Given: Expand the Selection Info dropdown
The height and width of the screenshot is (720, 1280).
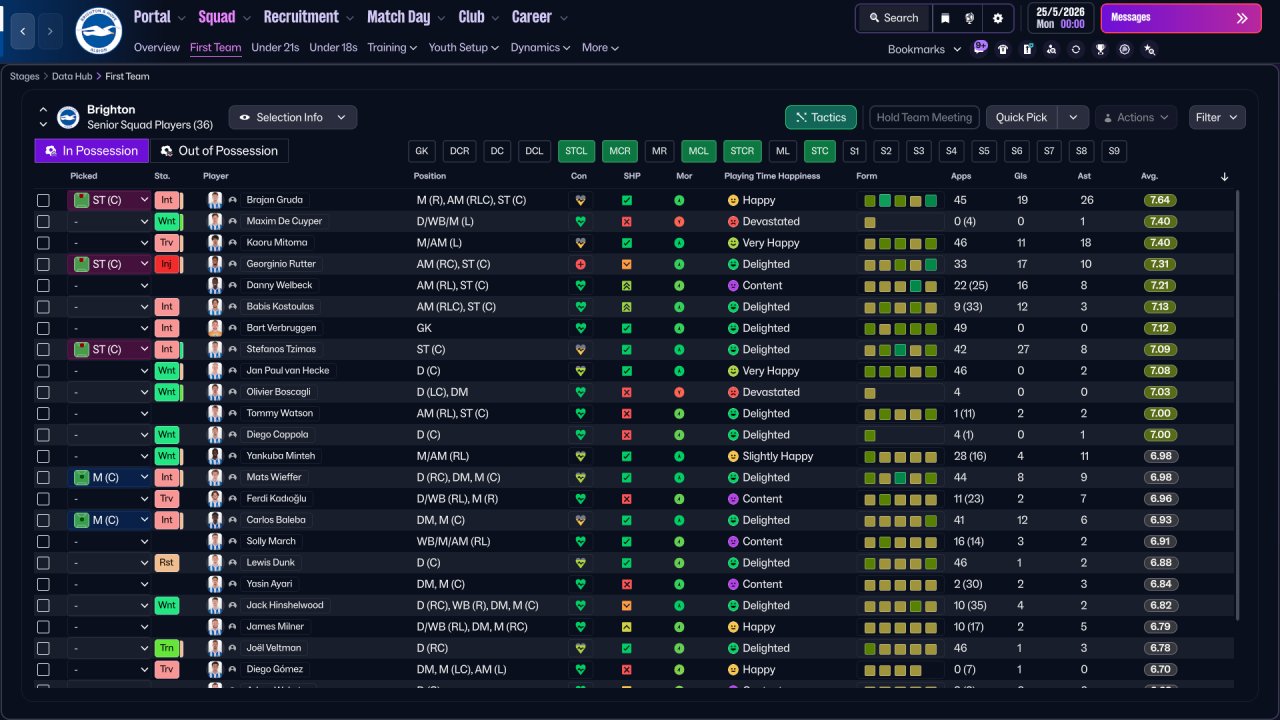Looking at the screenshot, I should tap(293, 118).
